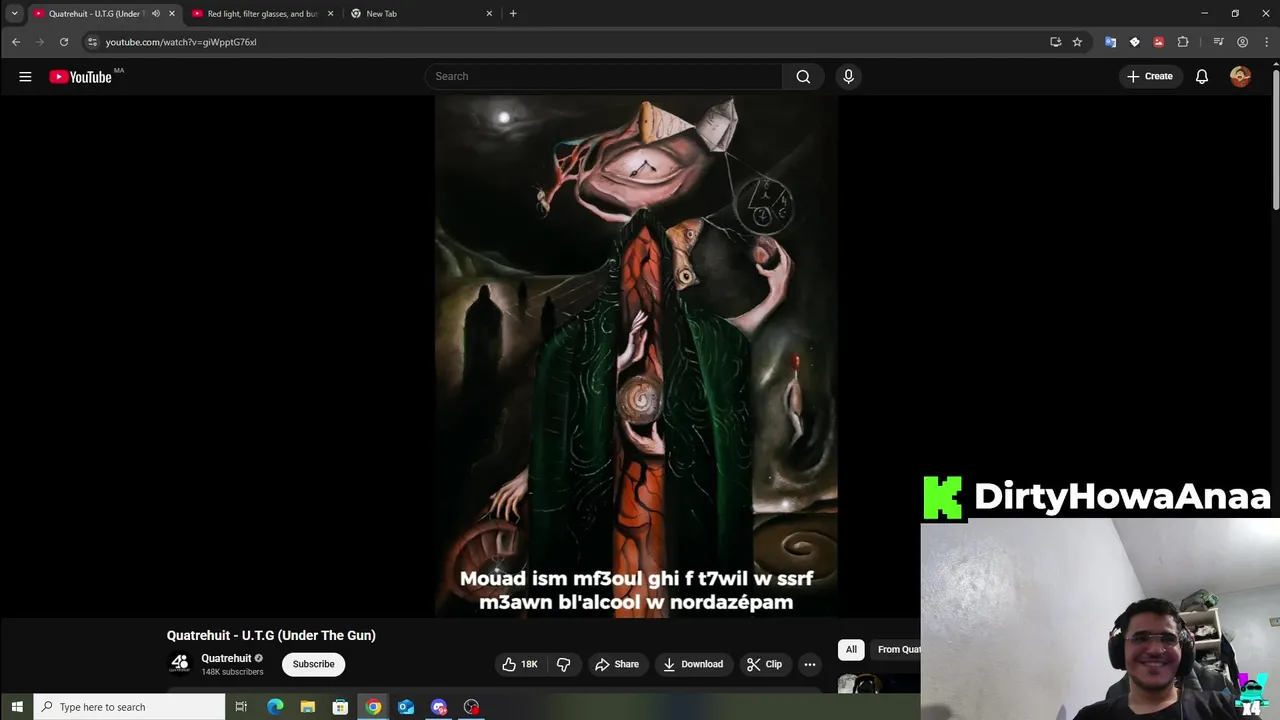Screen dimensions: 1280x720
Task: Mute the Quatrehuit tab audio speaker icon
Action: pos(155,14)
